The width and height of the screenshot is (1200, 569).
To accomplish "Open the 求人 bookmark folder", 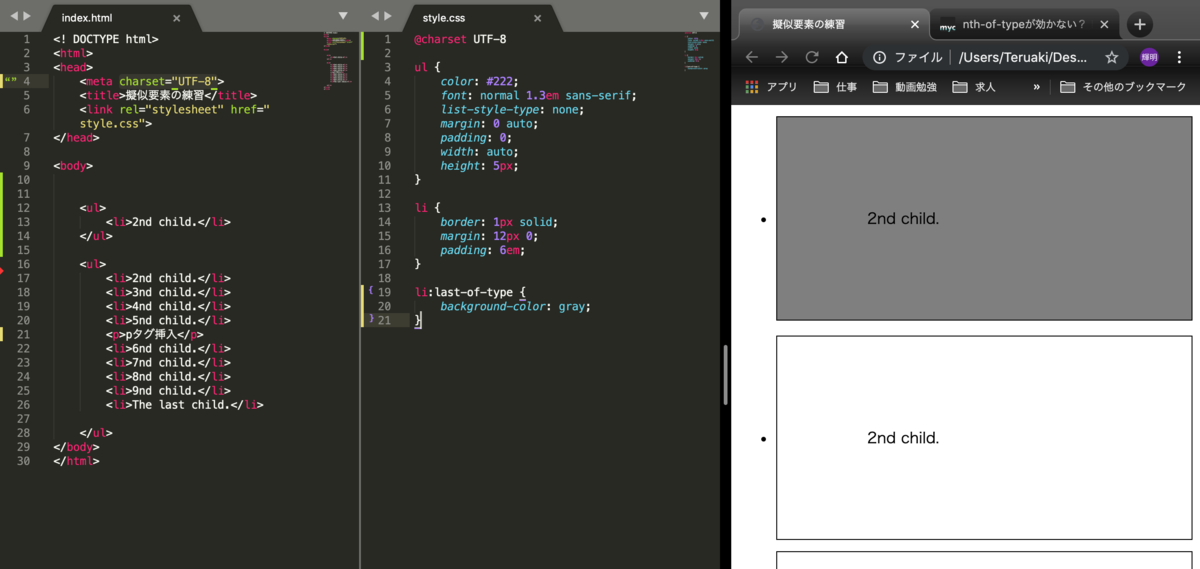I will coord(974,87).
